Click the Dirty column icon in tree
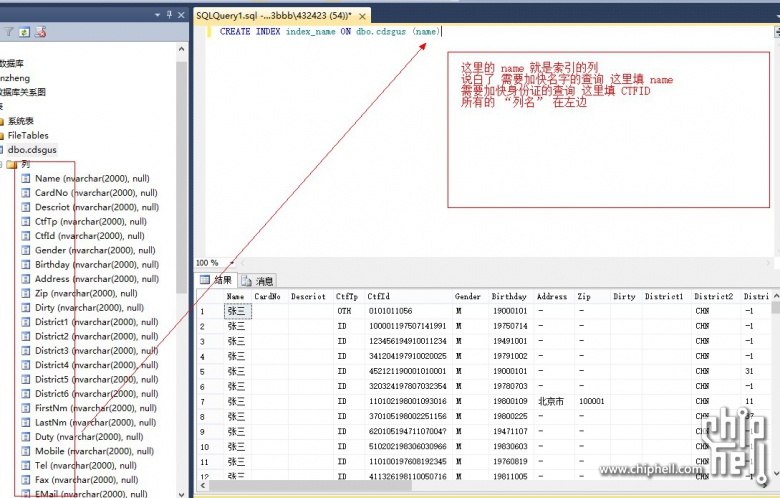 [26, 308]
